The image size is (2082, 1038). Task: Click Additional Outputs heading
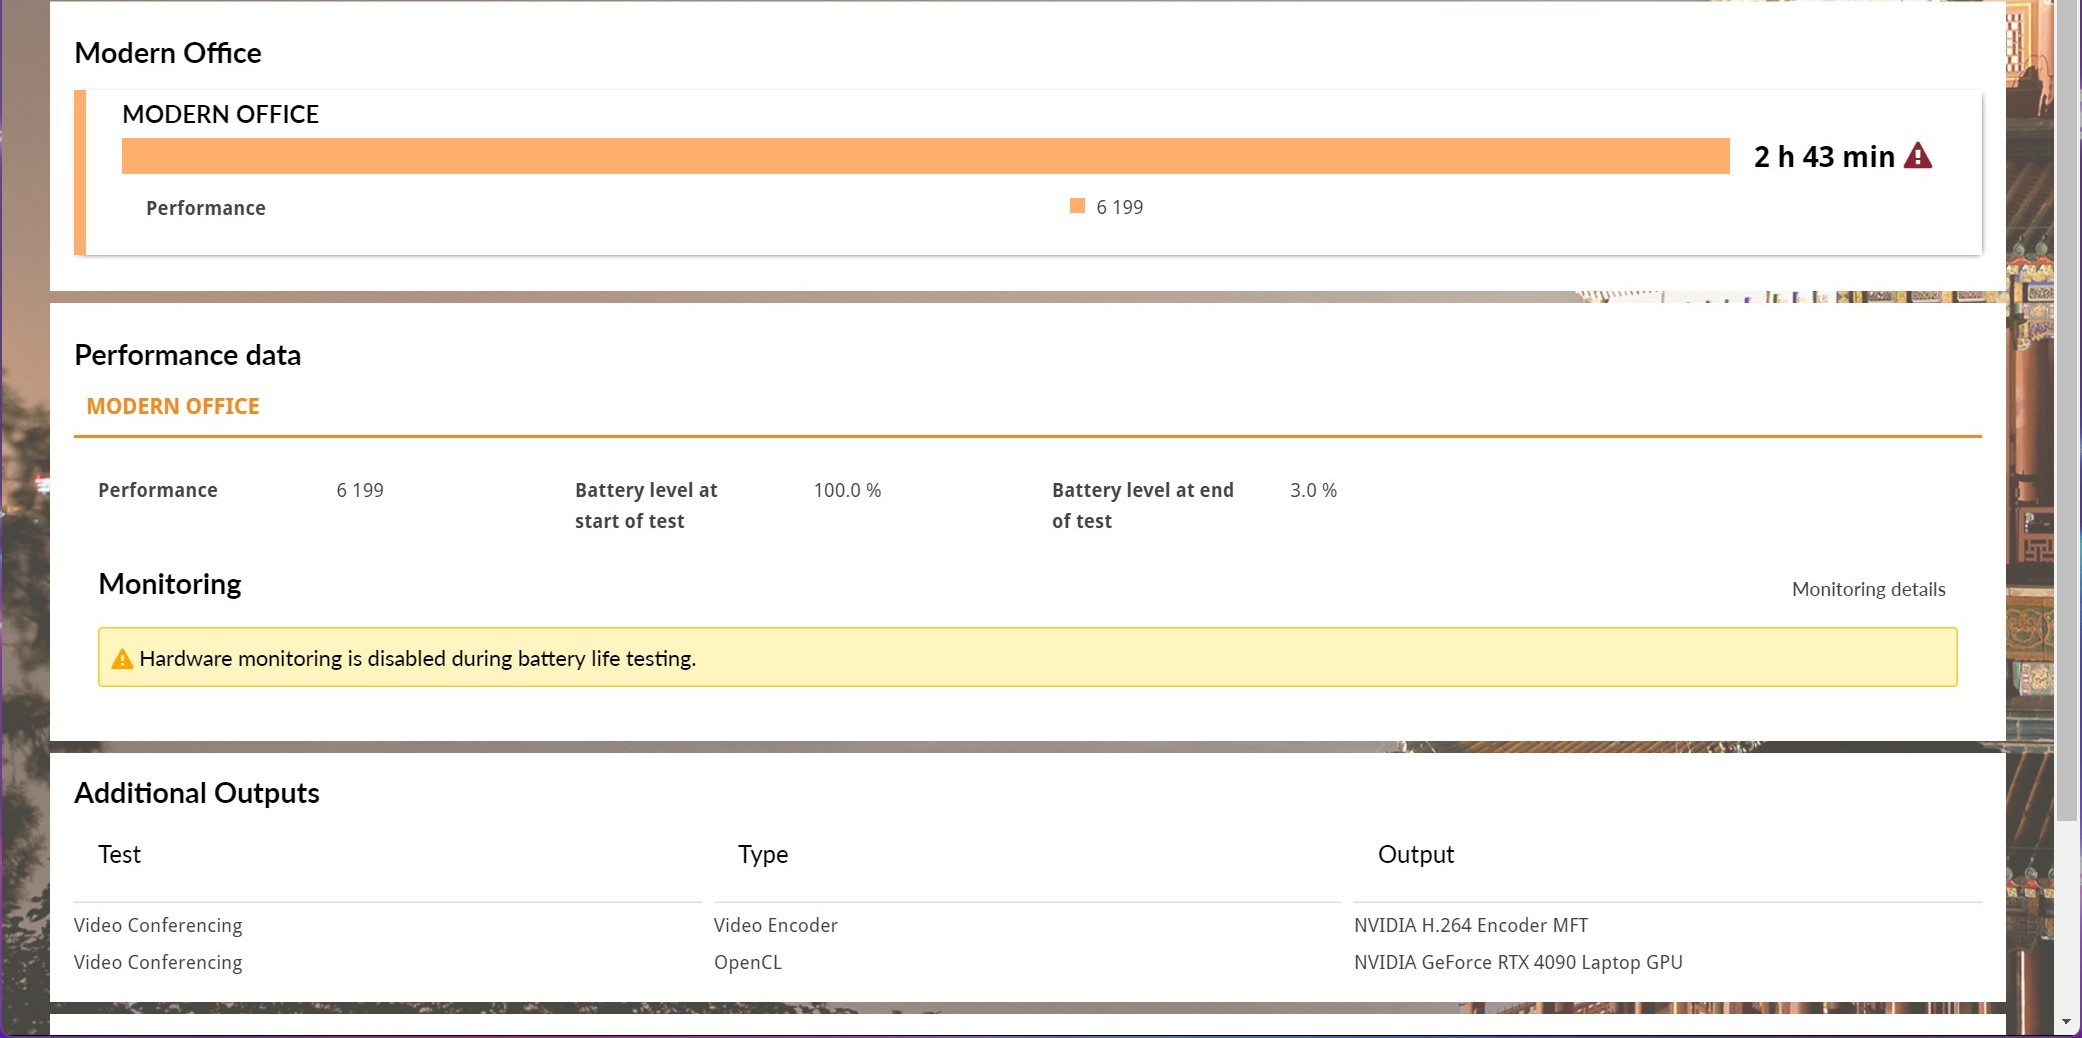pos(197,793)
